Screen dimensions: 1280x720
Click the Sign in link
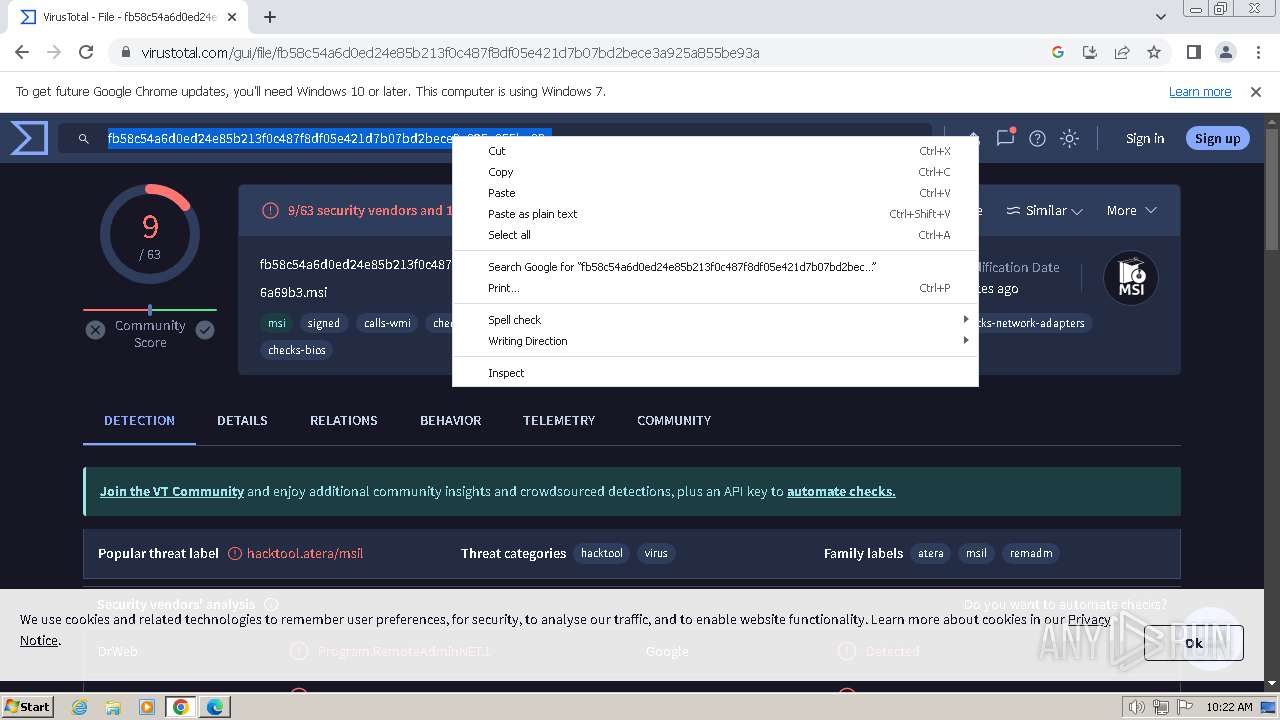(1145, 139)
